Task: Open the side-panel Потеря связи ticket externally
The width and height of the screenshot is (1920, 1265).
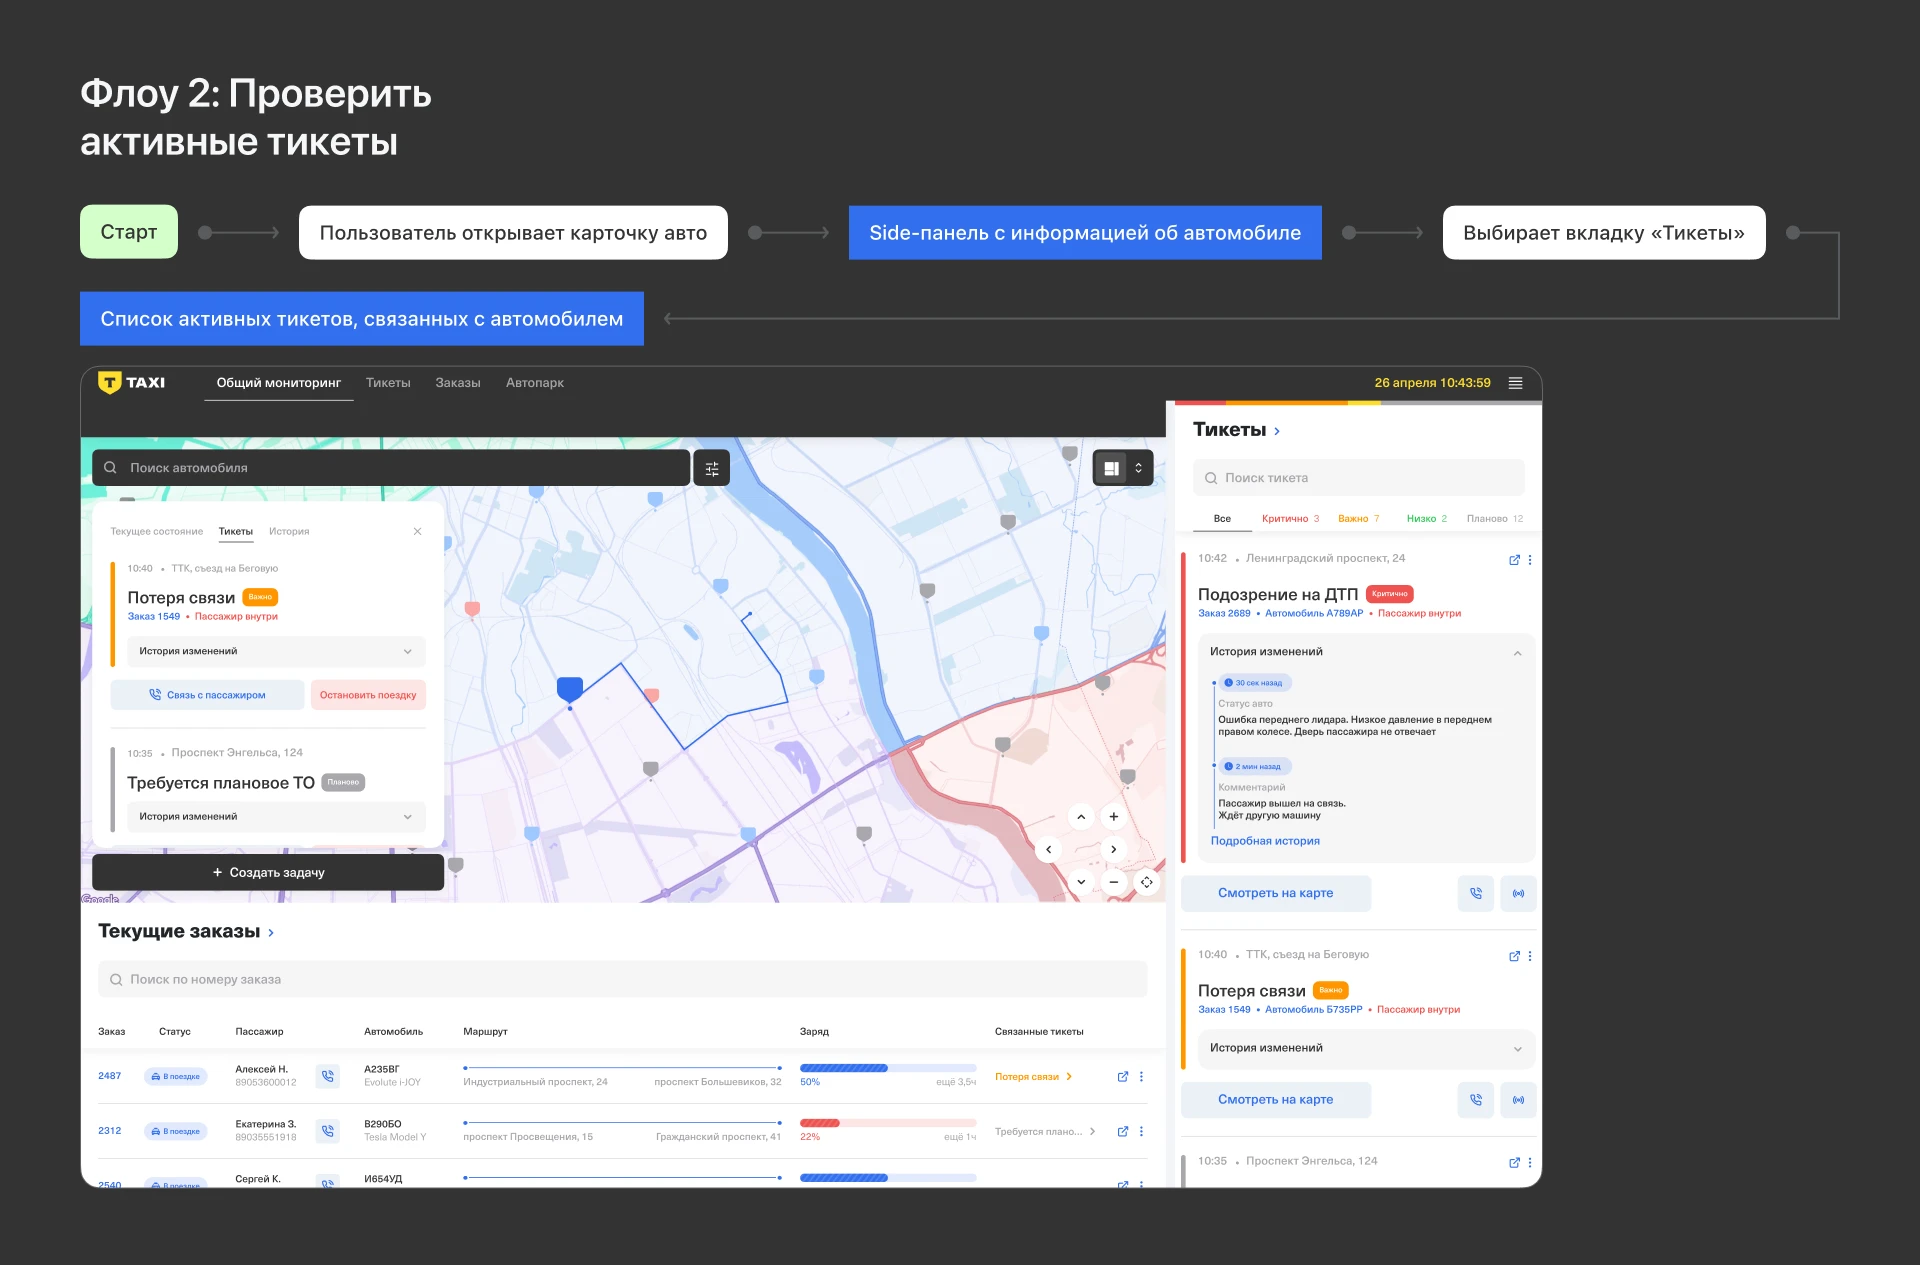Action: pyautogui.click(x=1514, y=956)
